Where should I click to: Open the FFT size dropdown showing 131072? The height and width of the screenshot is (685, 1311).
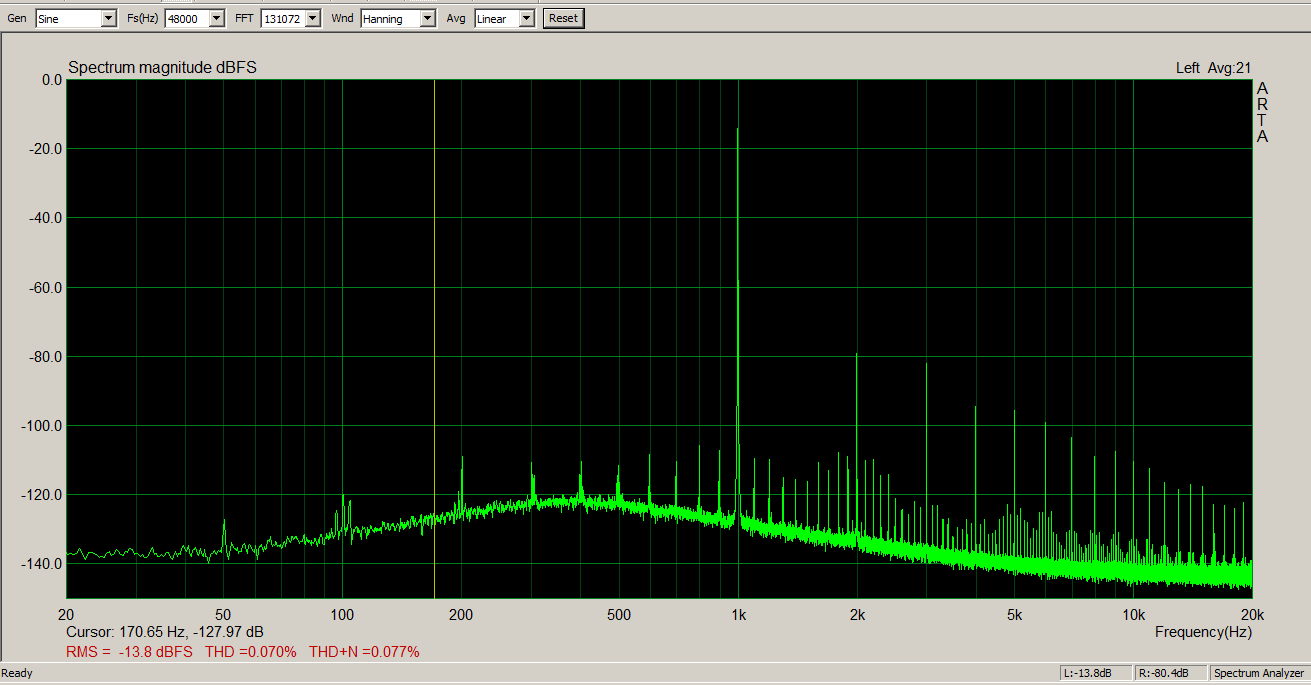point(291,18)
